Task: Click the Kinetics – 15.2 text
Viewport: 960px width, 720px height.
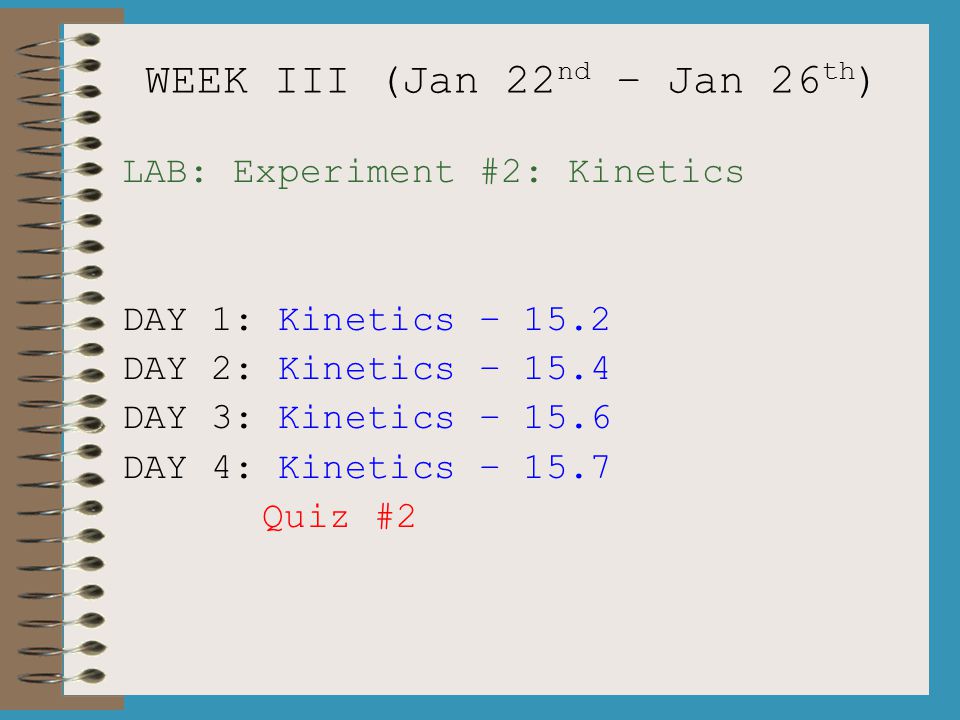Action: click(x=444, y=320)
